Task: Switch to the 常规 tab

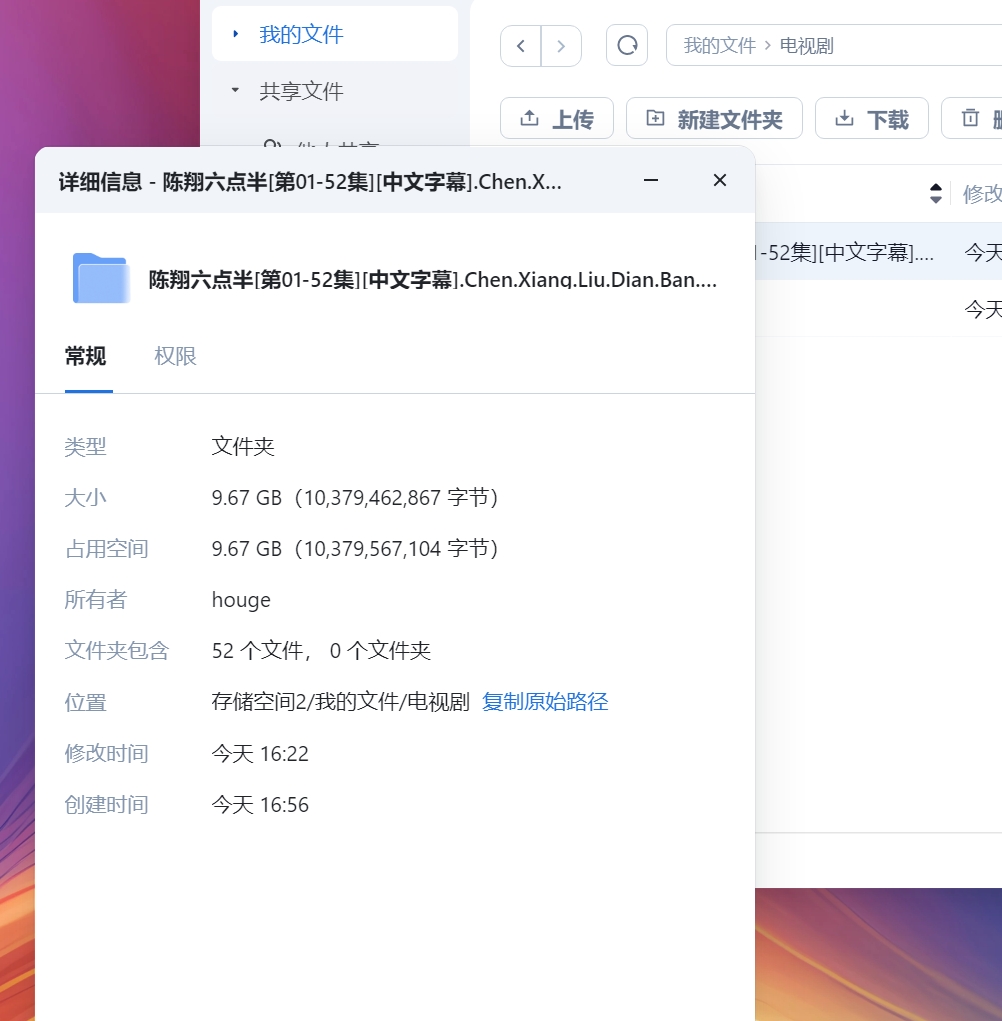Action: pos(85,356)
